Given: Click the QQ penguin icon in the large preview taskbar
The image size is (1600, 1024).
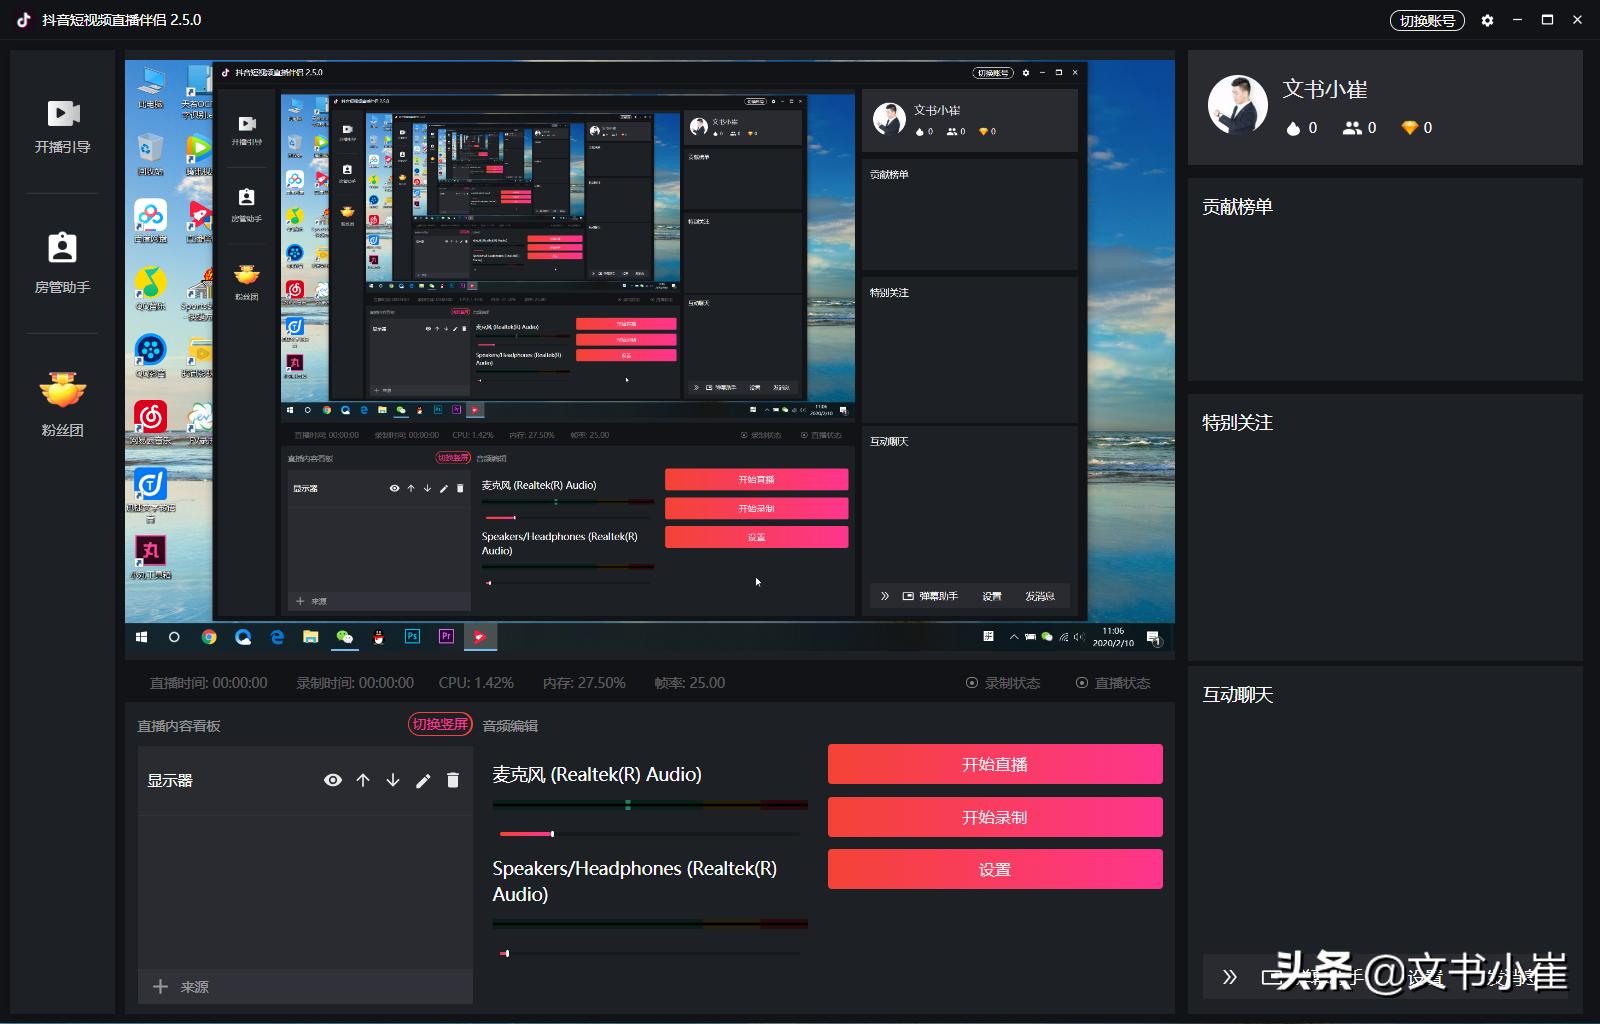Looking at the screenshot, I should coord(379,637).
